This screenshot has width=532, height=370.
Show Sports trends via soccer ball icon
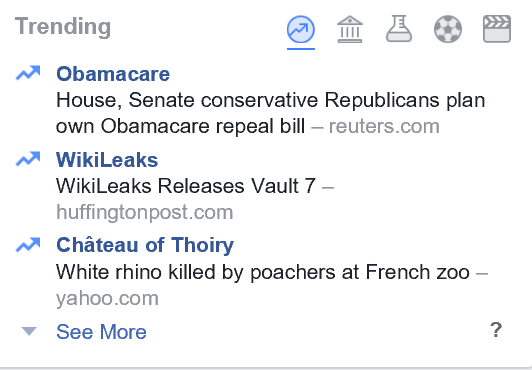click(x=448, y=29)
